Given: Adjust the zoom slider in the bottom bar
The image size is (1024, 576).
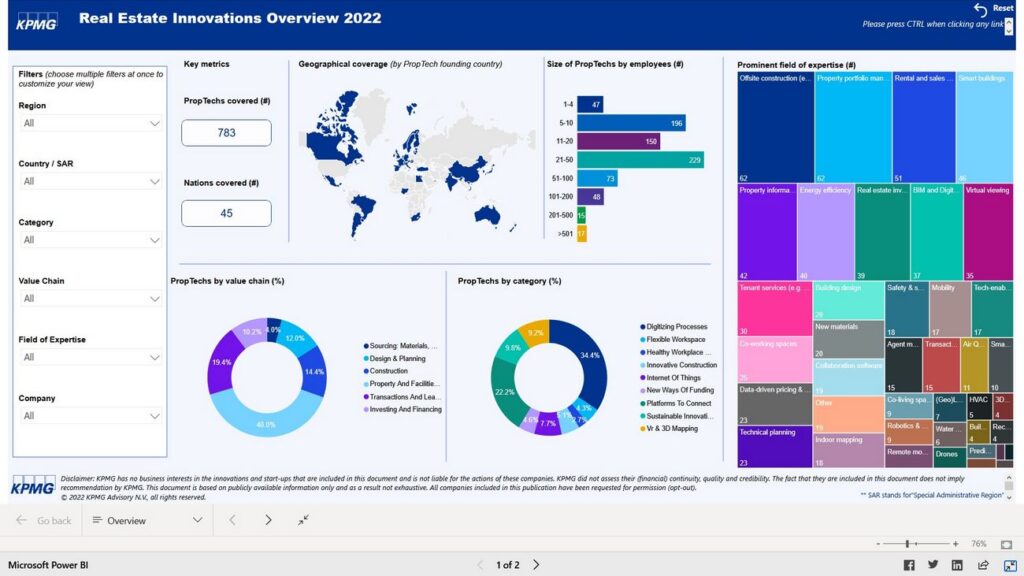Looking at the screenshot, I should (908, 543).
